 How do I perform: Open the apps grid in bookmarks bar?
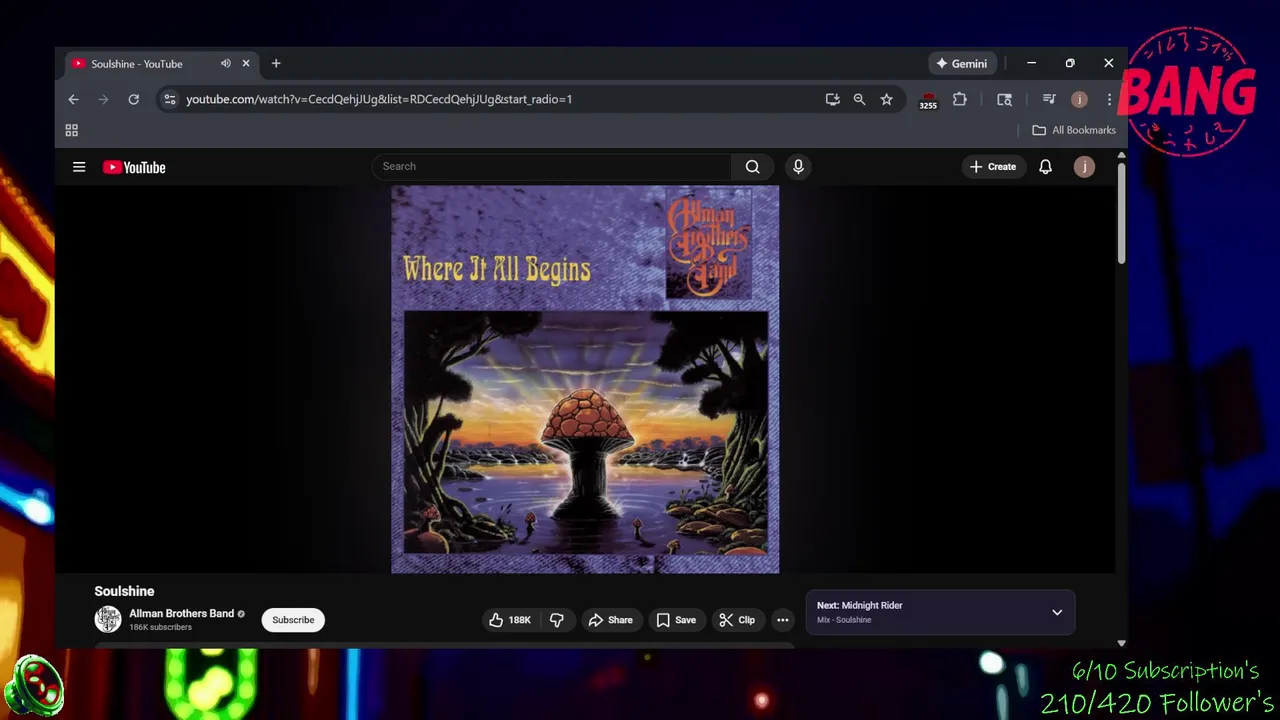click(72, 130)
